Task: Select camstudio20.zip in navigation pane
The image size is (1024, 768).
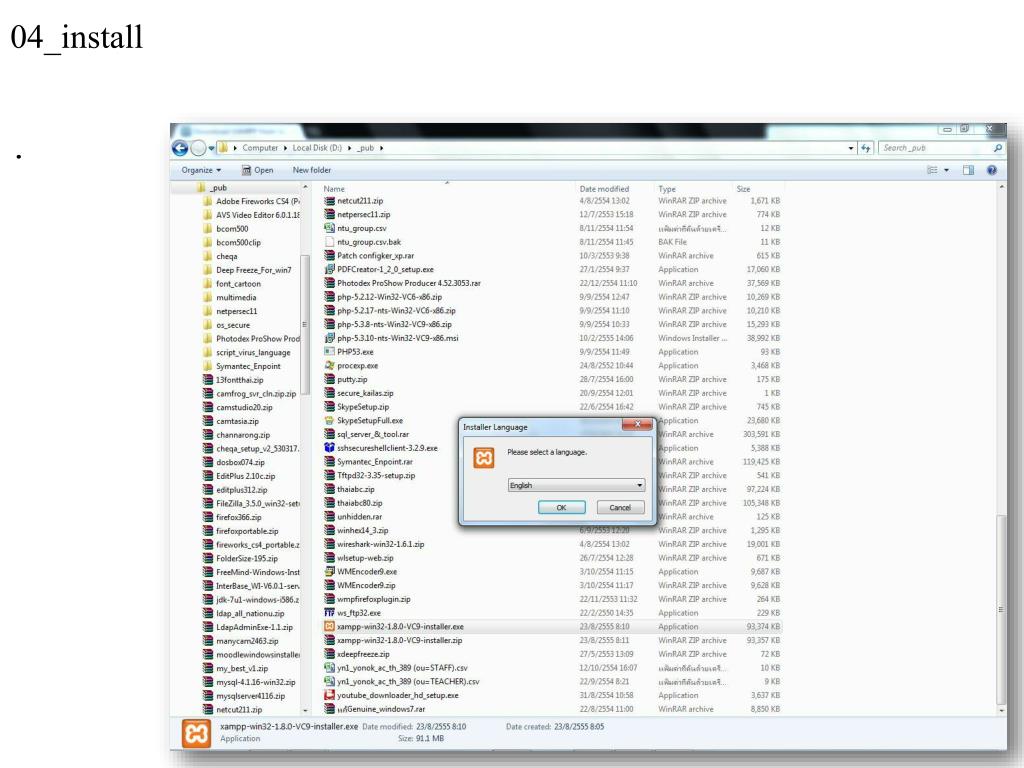Action: pyautogui.click(x=238, y=408)
